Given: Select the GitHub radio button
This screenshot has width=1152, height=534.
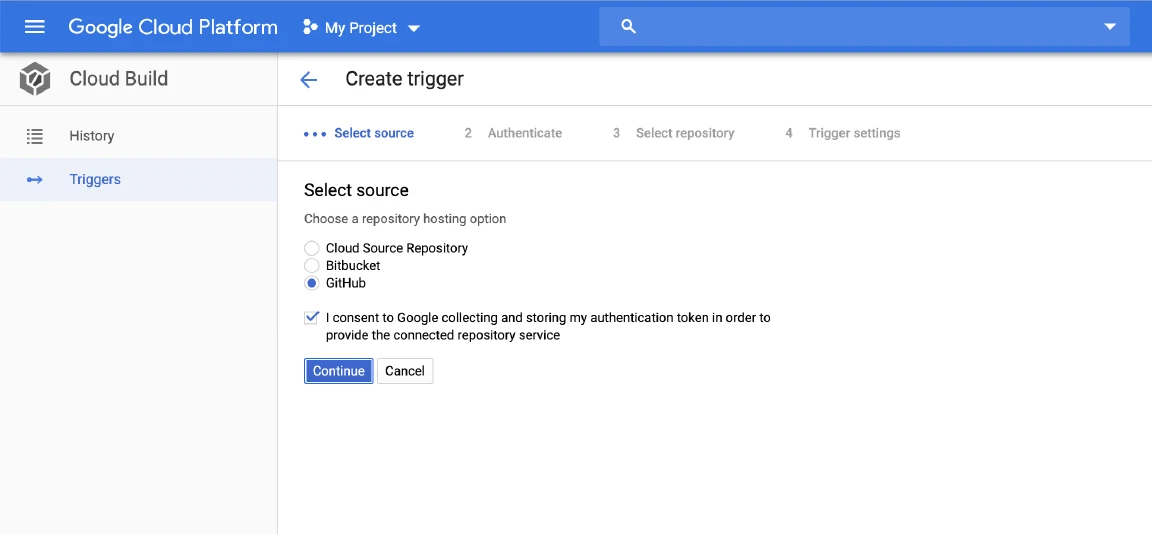Looking at the screenshot, I should [x=312, y=283].
